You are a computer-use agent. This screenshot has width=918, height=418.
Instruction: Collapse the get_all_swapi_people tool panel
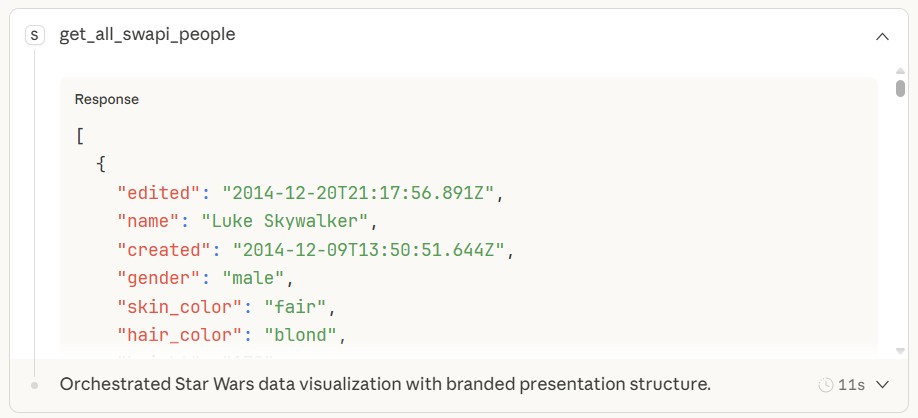coord(882,36)
